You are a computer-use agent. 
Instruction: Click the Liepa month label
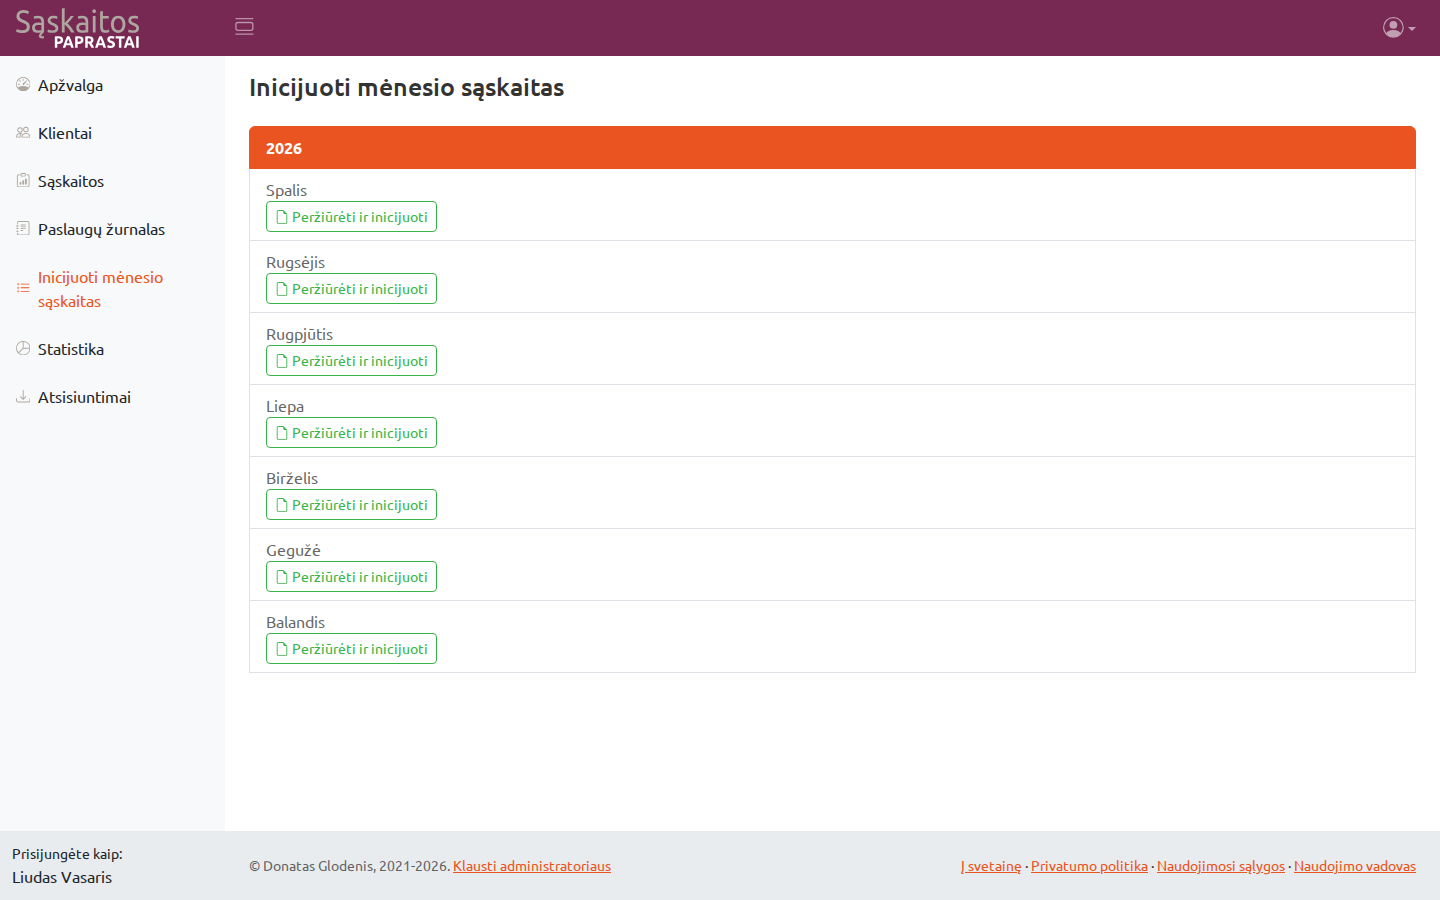[285, 407]
